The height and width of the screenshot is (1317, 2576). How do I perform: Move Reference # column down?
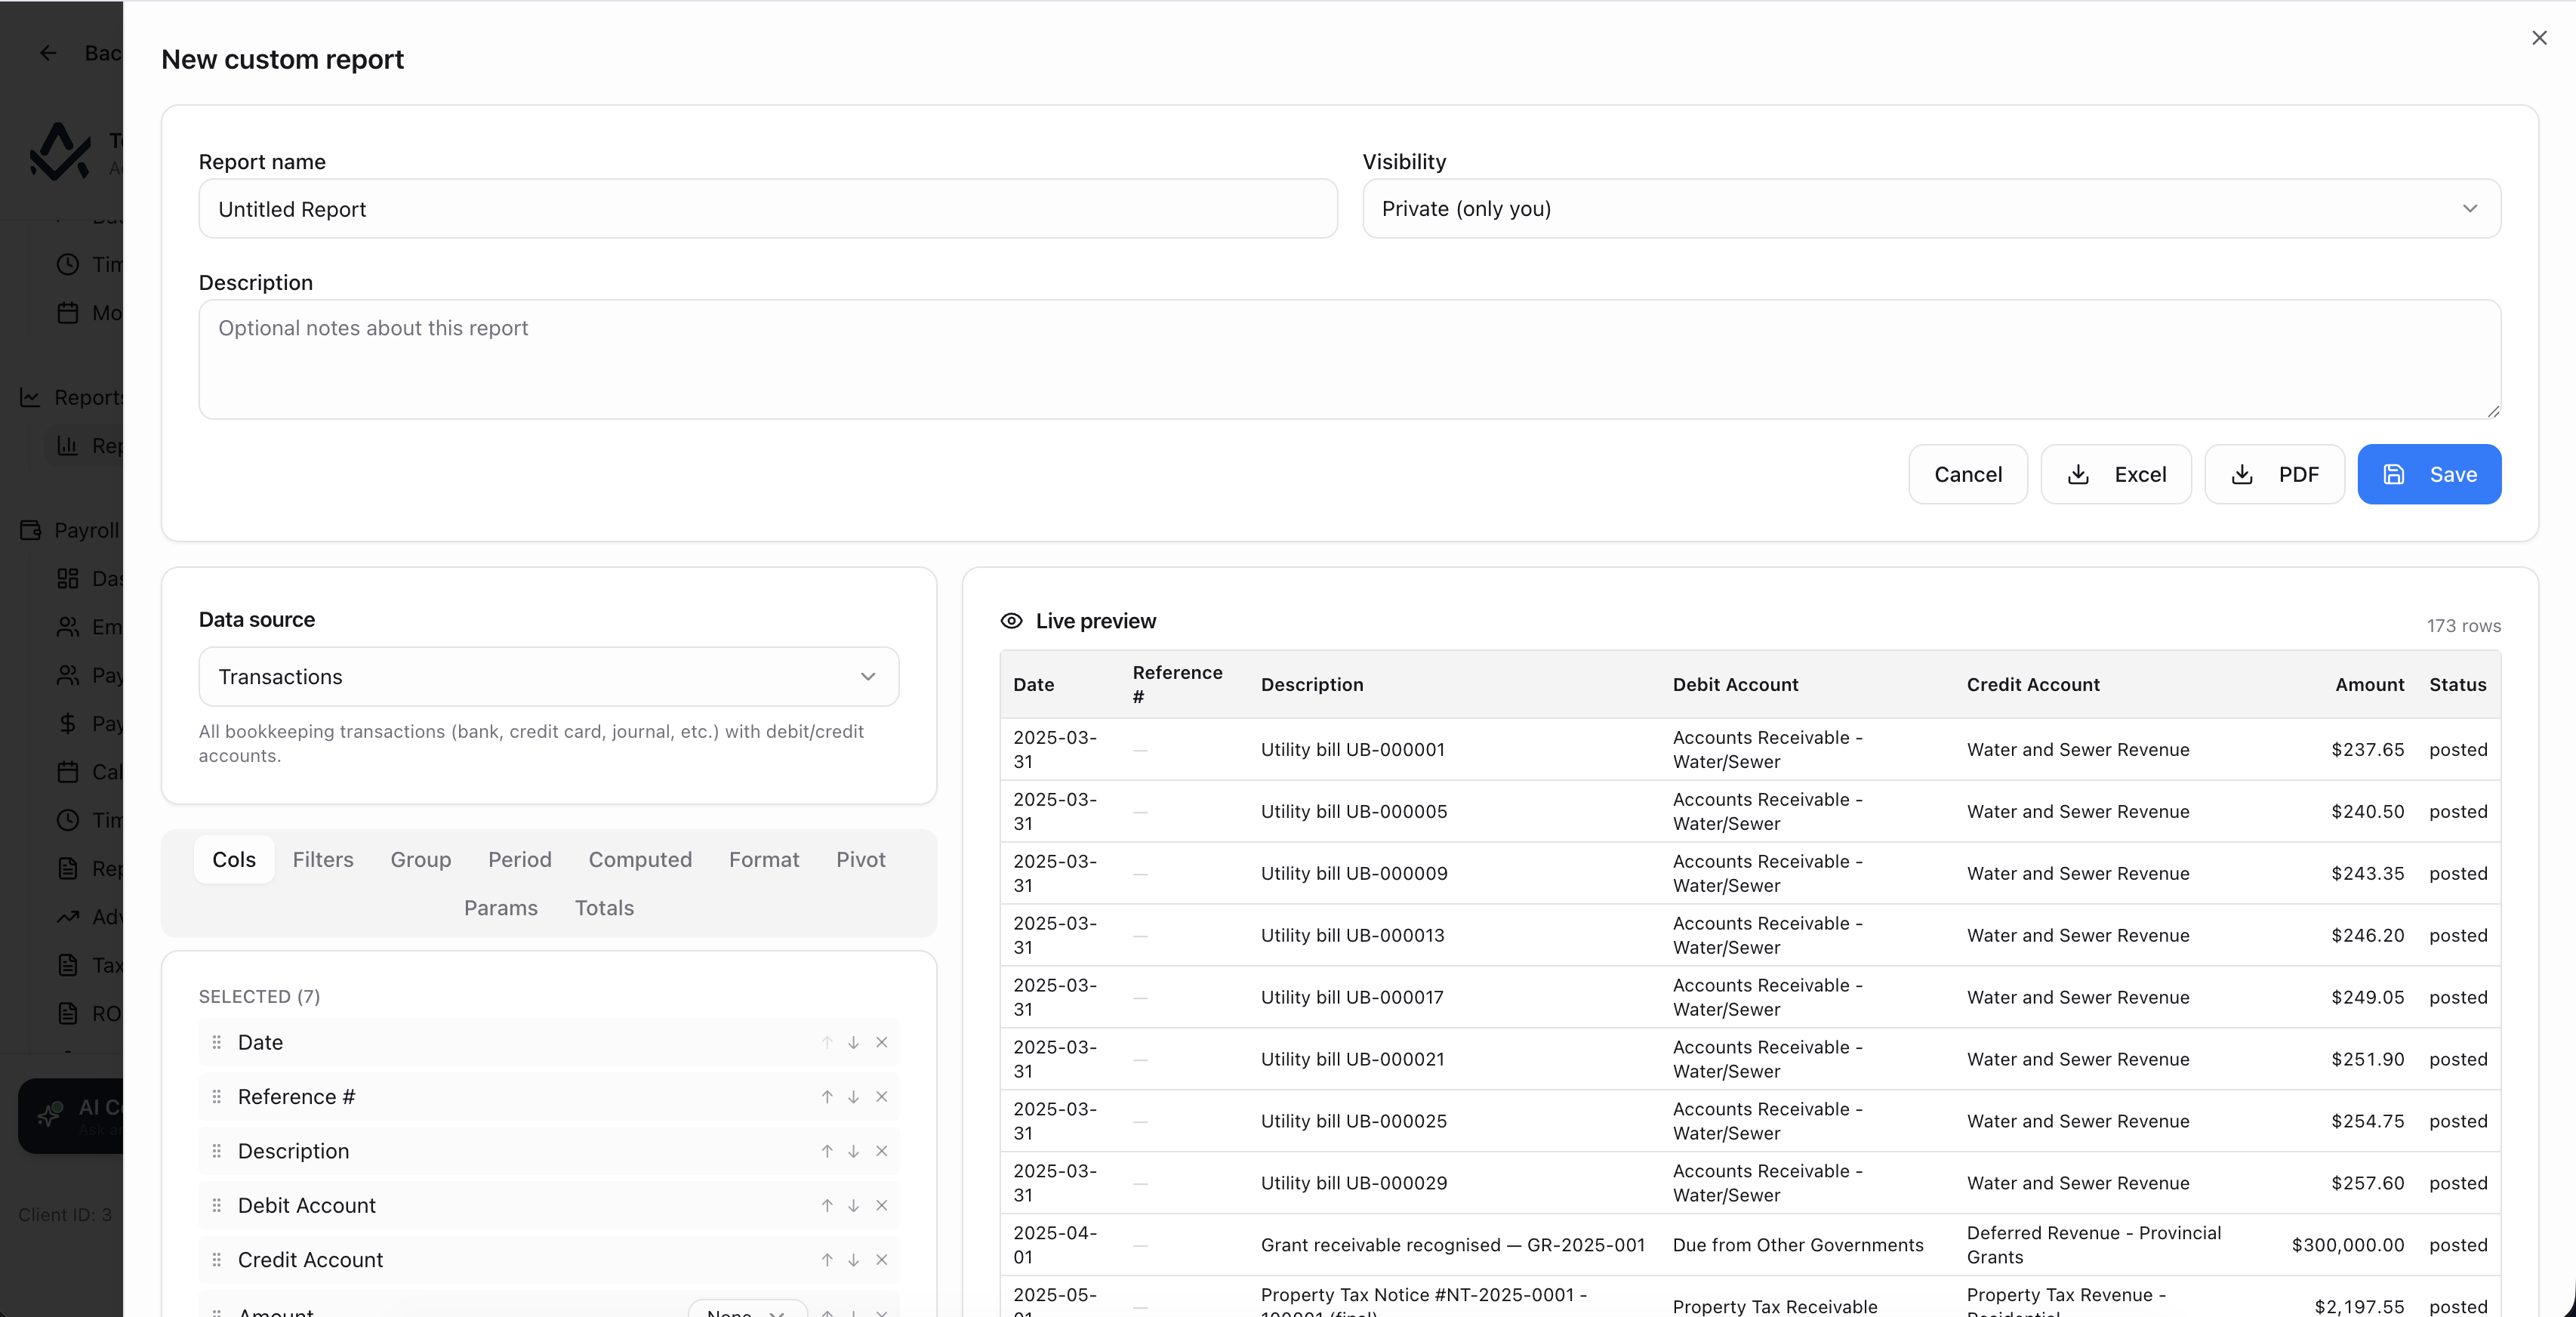854,1096
